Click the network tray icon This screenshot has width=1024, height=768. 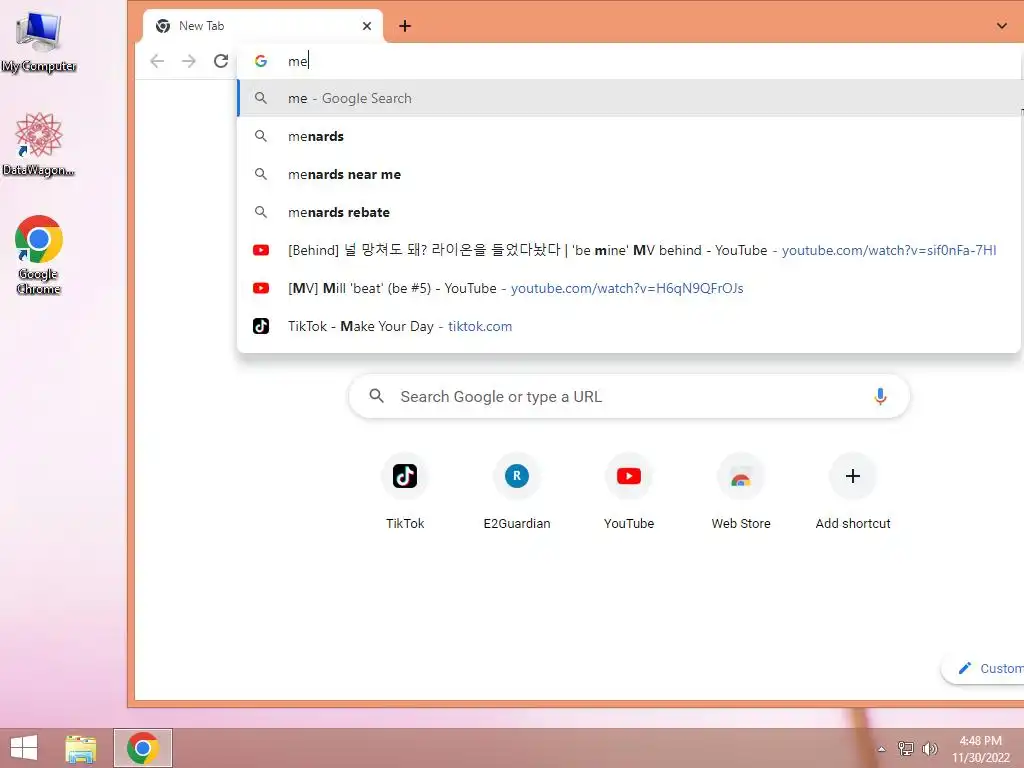tap(906, 748)
